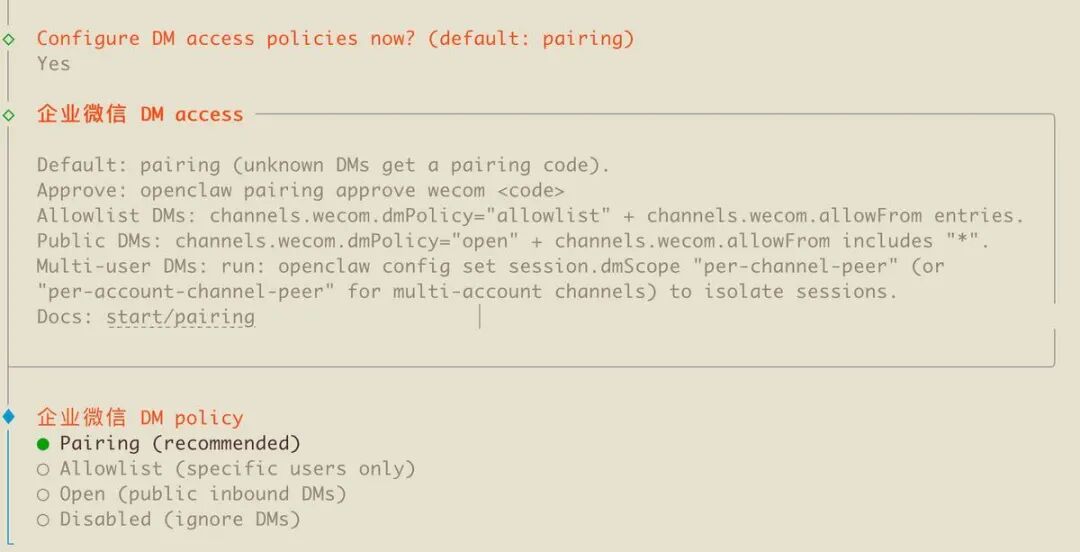This screenshot has height=552, width=1080.
Task: Click the "Approve: openclaw pairing approve" command line
Action: pyautogui.click(x=300, y=190)
